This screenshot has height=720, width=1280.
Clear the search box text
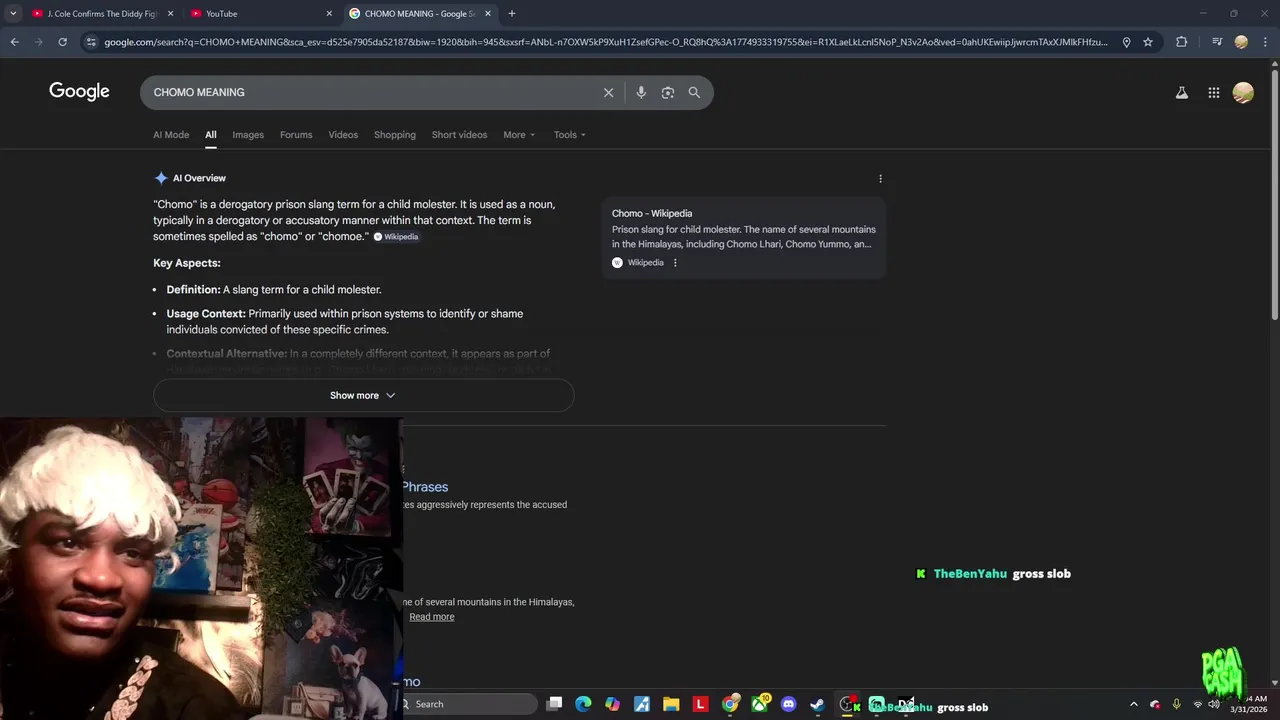608,92
